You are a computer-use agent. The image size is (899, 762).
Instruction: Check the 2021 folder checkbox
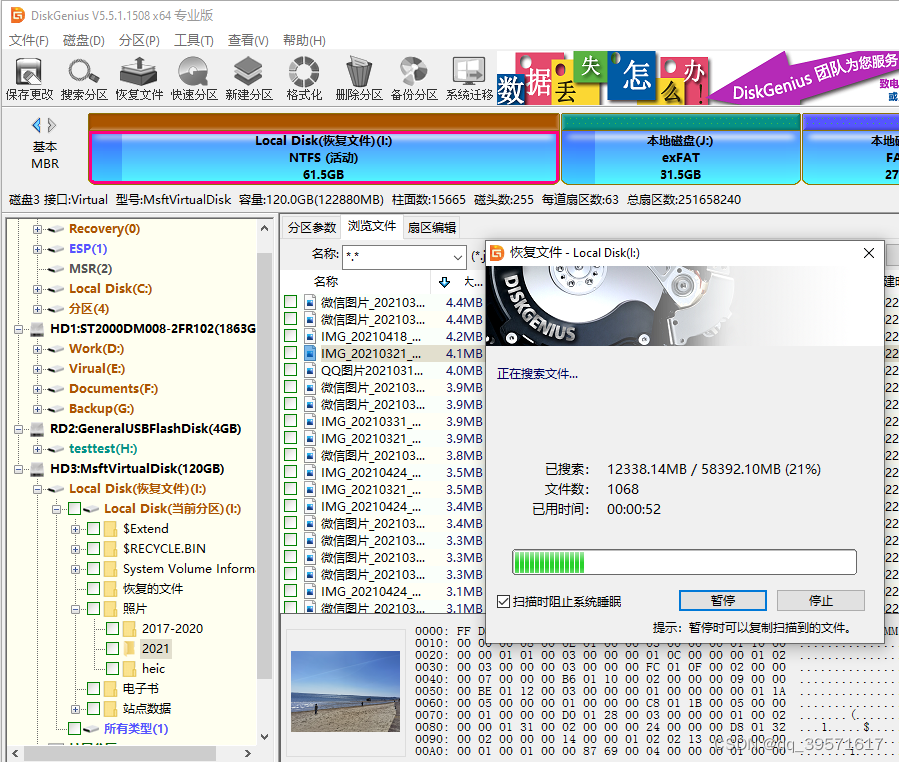[x=112, y=648]
